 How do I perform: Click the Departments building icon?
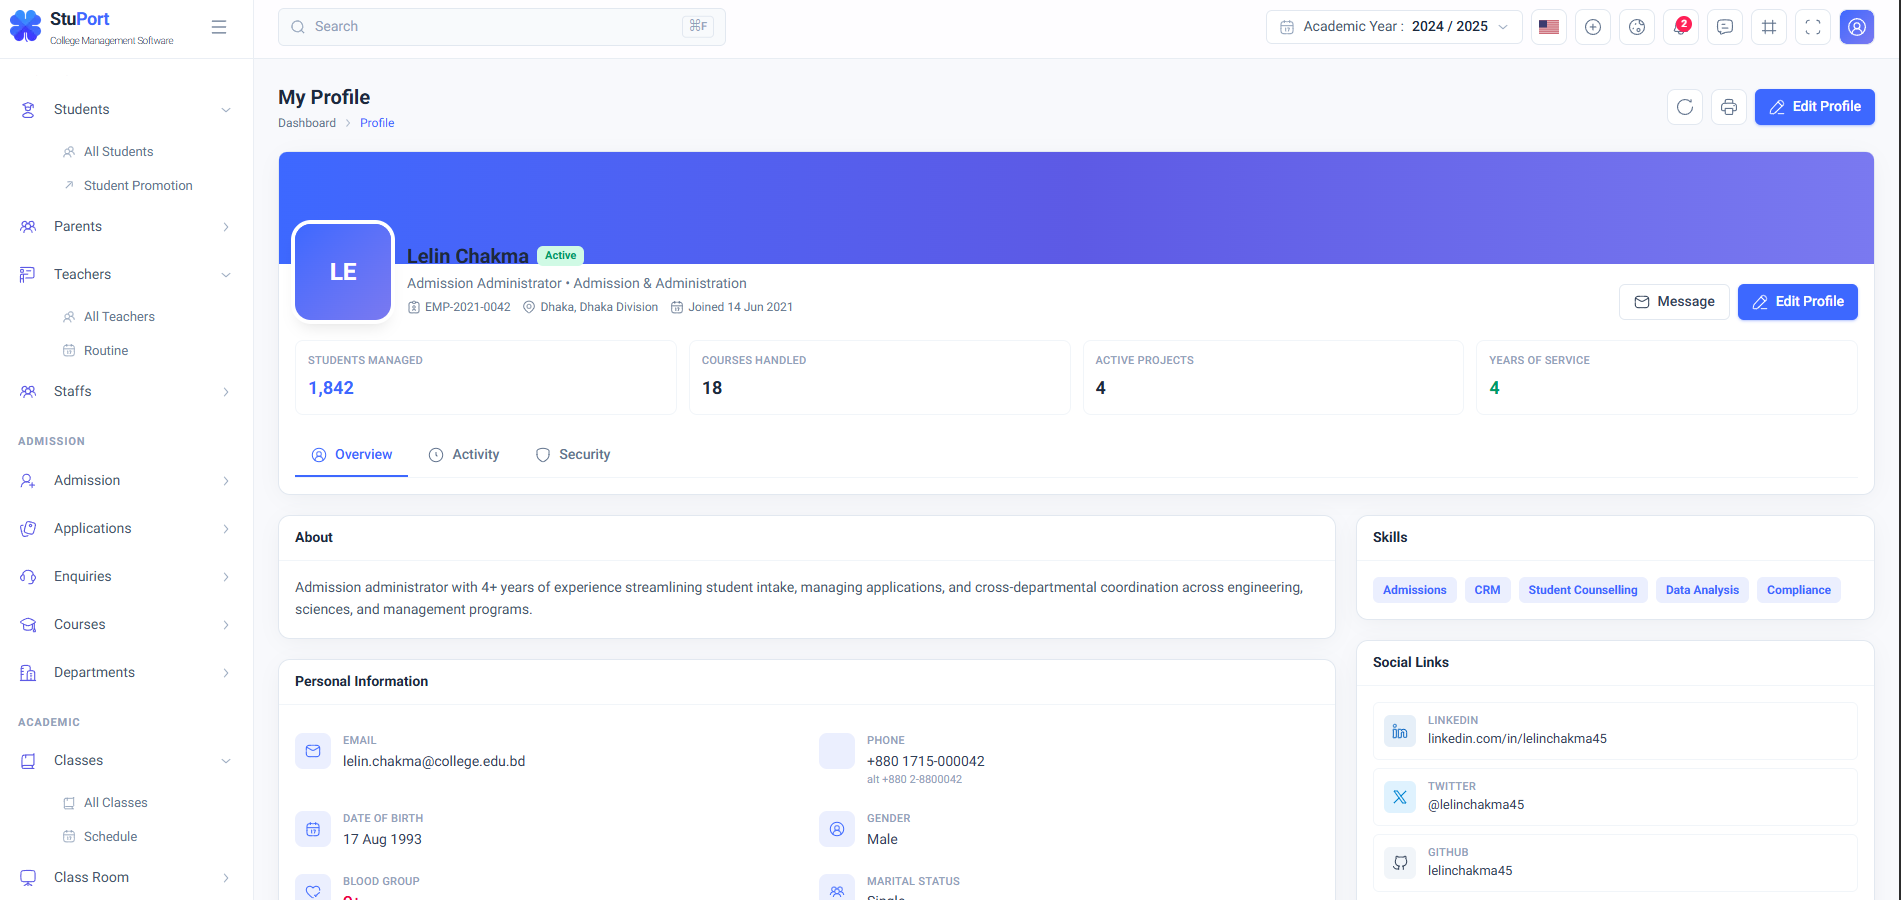(x=28, y=673)
